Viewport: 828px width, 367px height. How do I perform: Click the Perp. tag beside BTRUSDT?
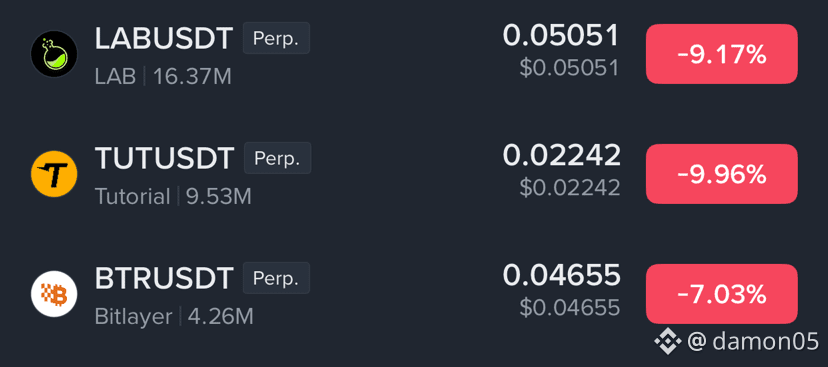coord(276,278)
